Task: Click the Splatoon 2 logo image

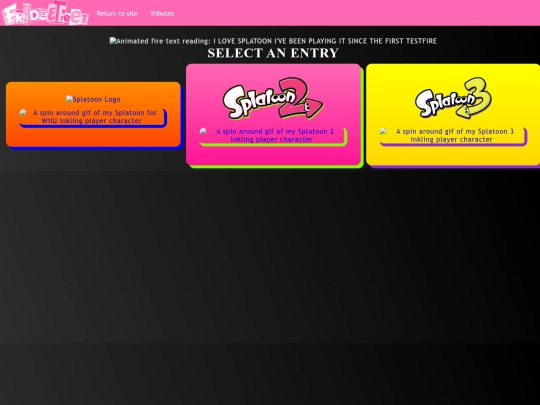Action: (273, 98)
